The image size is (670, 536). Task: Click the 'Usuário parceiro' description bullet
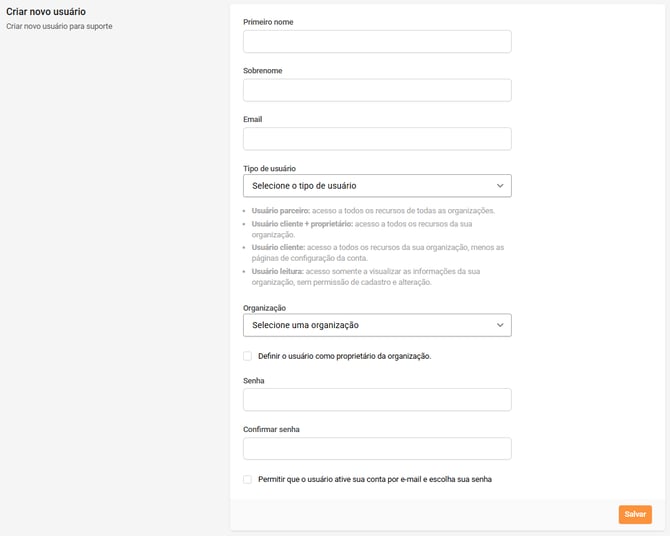372,211
